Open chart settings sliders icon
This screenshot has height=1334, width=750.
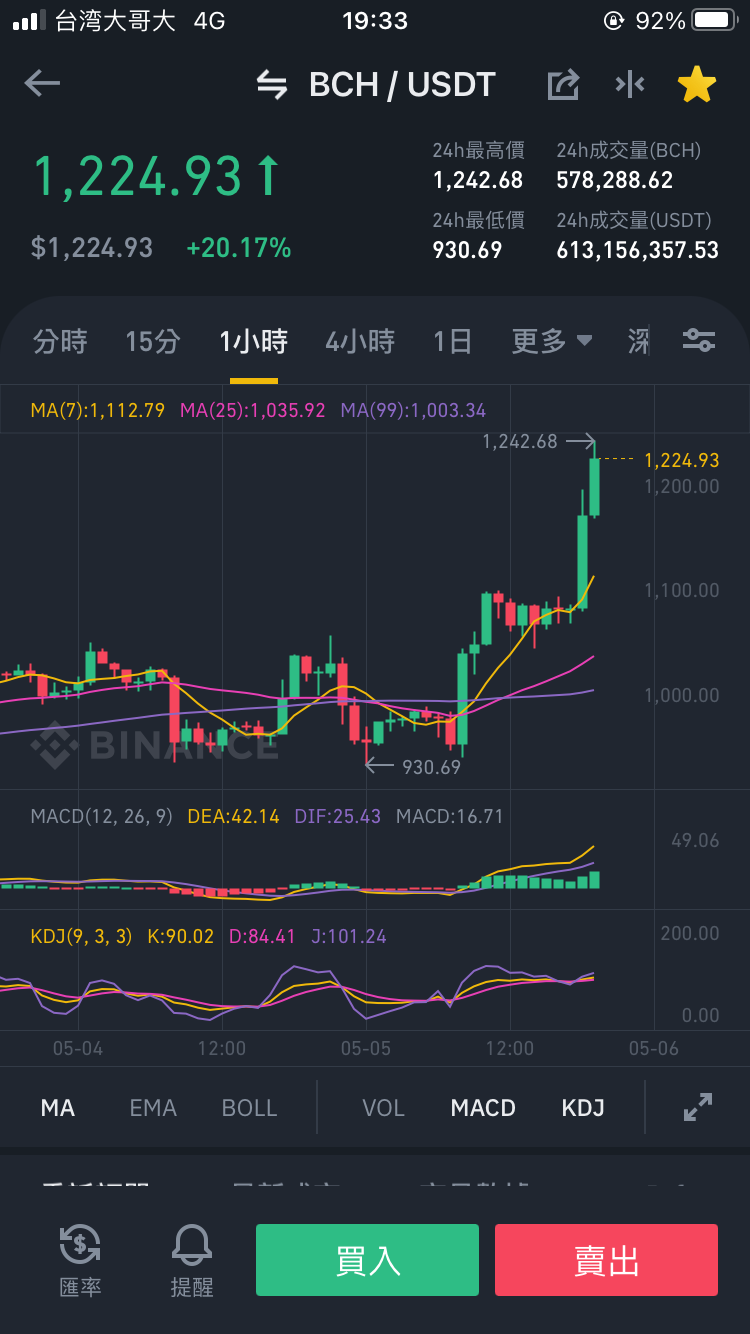(x=698, y=341)
